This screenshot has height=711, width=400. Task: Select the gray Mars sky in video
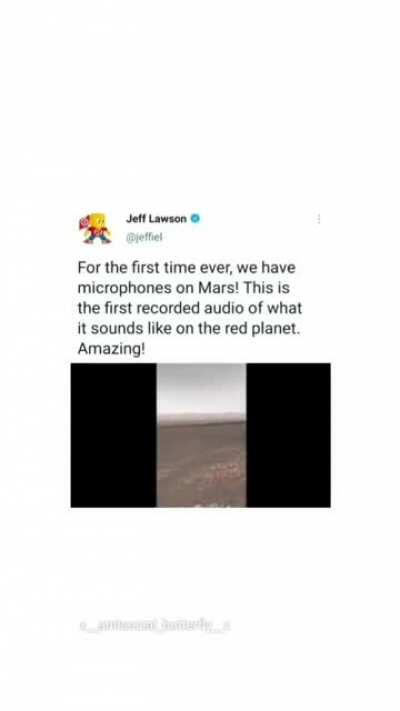pos(201,388)
